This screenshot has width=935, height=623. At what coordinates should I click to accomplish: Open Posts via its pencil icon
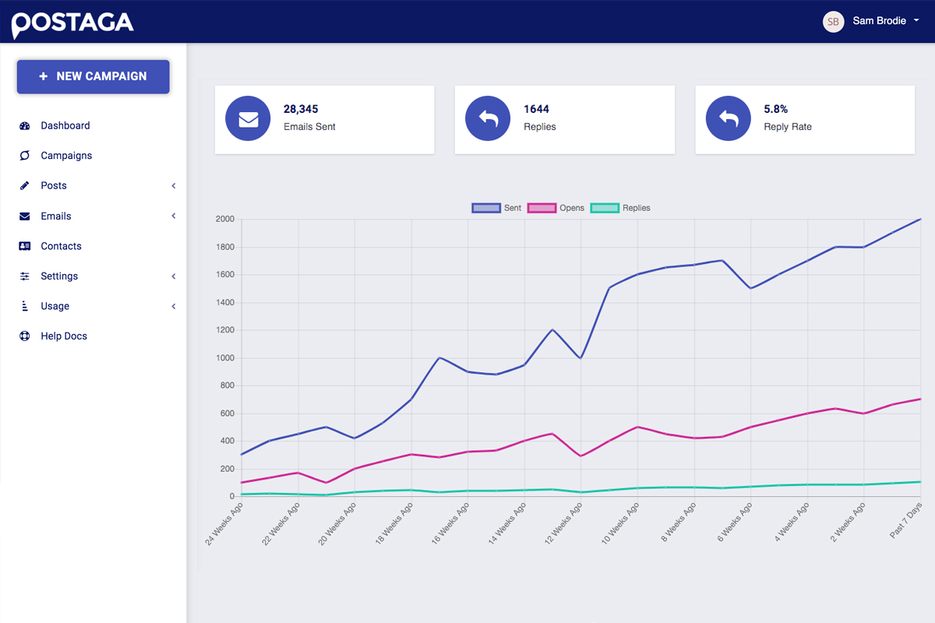coord(24,185)
